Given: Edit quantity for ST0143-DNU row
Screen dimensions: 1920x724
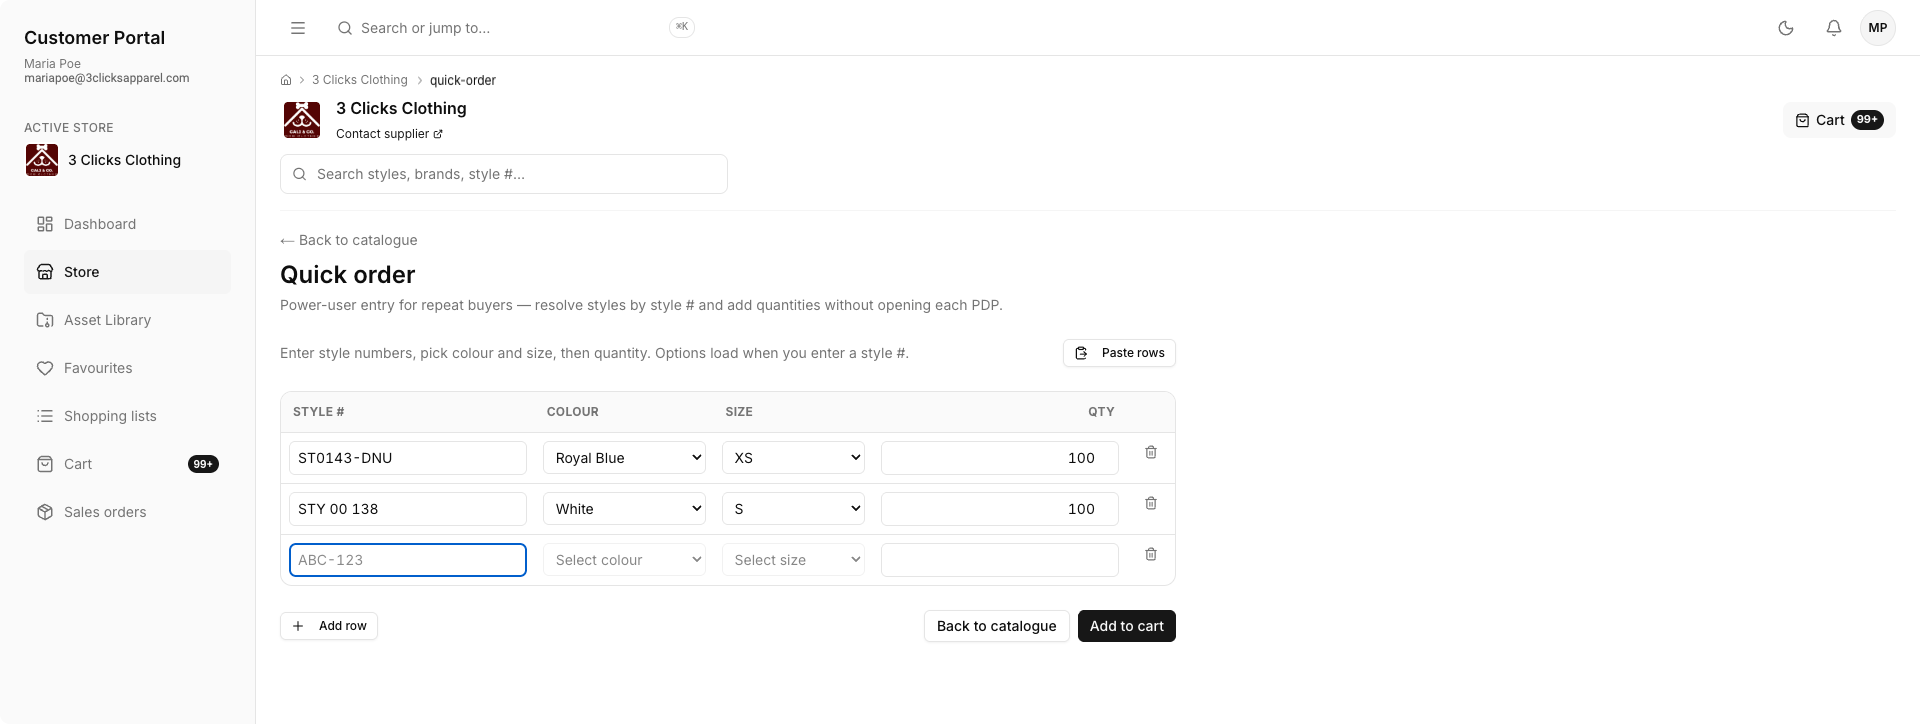Looking at the screenshot, I should (999, 458).
